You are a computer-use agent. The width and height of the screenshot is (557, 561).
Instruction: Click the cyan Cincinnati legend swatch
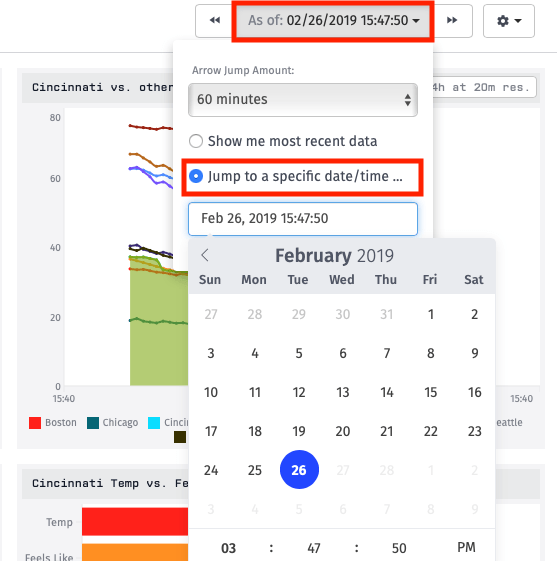coord(154,423)
